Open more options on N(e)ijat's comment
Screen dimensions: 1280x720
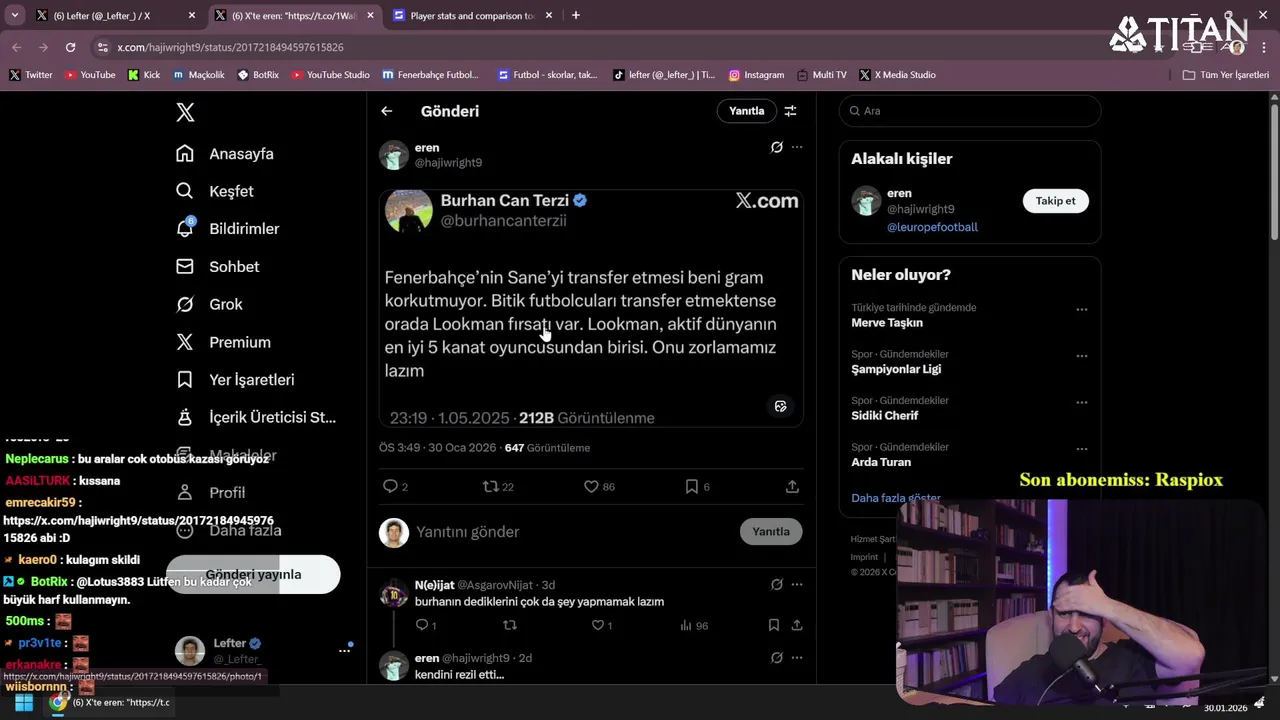click(x=797, y=584)
